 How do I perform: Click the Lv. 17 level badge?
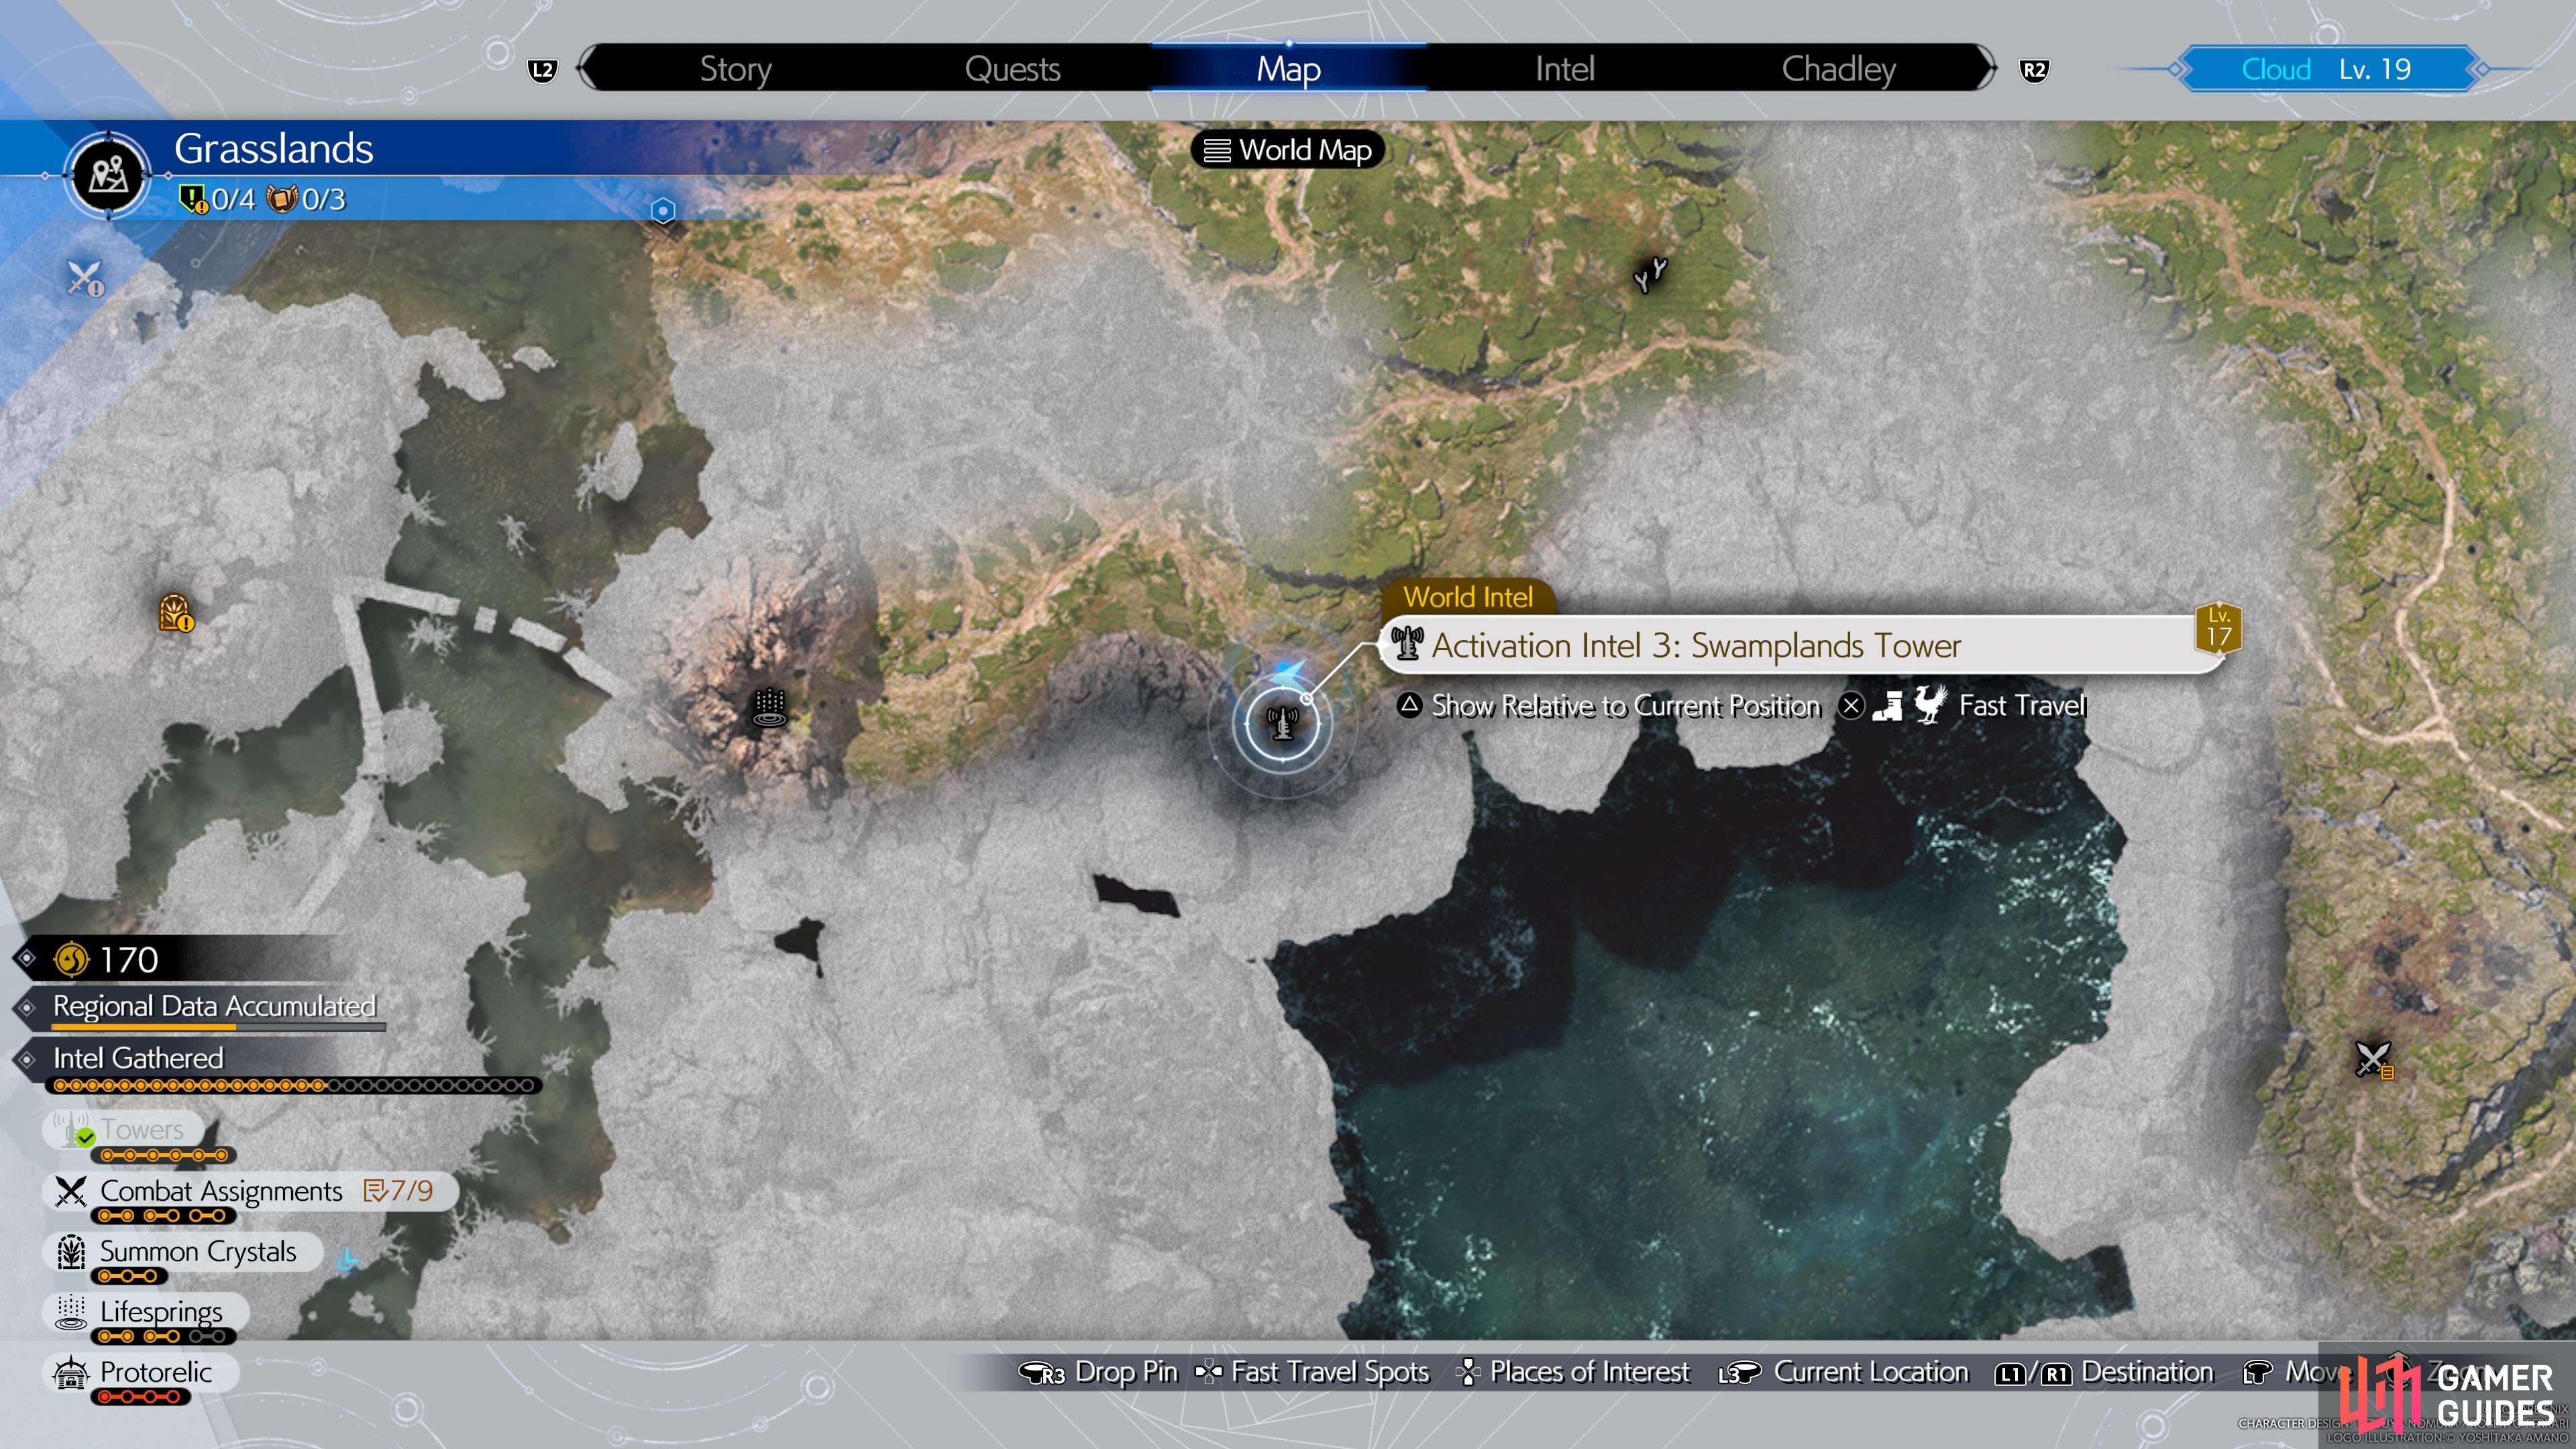2218,628
